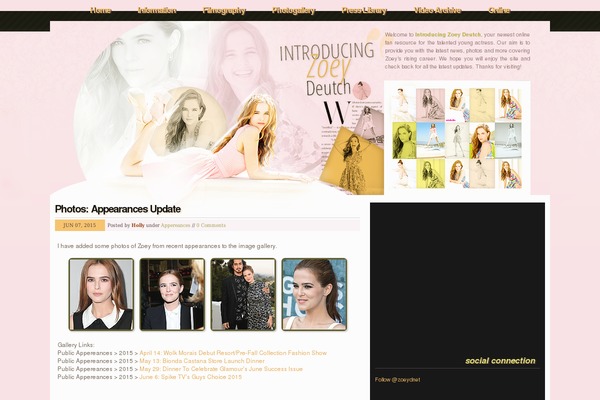The width and height of the screenshot is (600, 400).
Task: Open May 13 Bionda Castana Store Launch link
Action: point(202,361)
